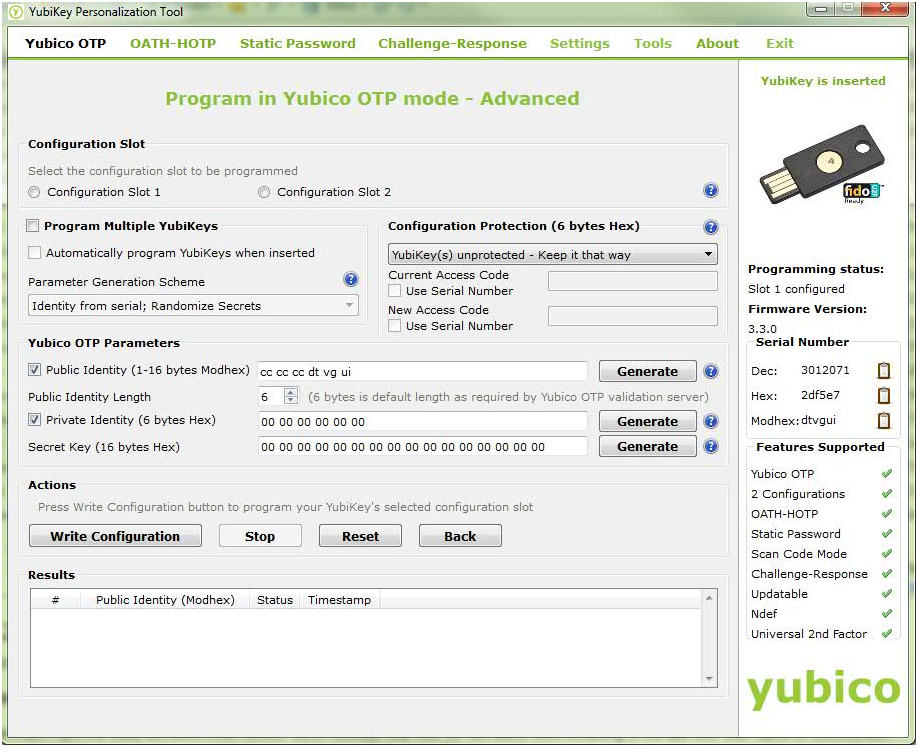
Task: Copy the decimal serial number to clipboard
Action: 883,371
